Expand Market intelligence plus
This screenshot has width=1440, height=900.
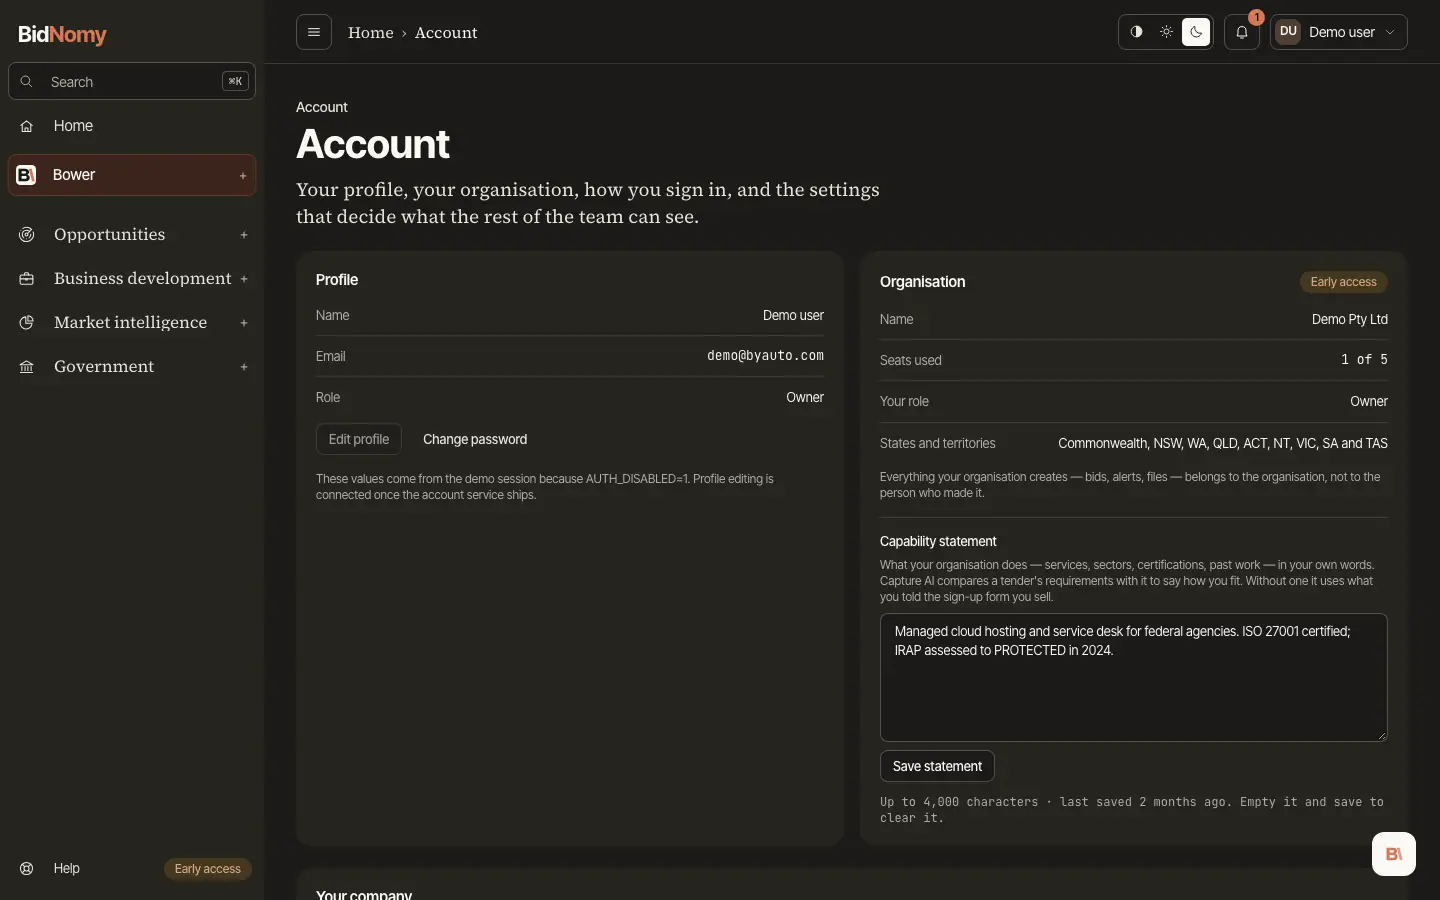tap(244, 323)
